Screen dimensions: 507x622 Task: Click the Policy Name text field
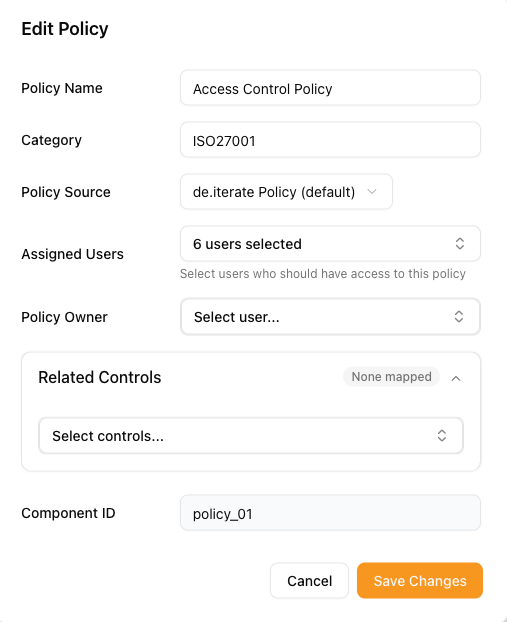click(x=330, y=88)
